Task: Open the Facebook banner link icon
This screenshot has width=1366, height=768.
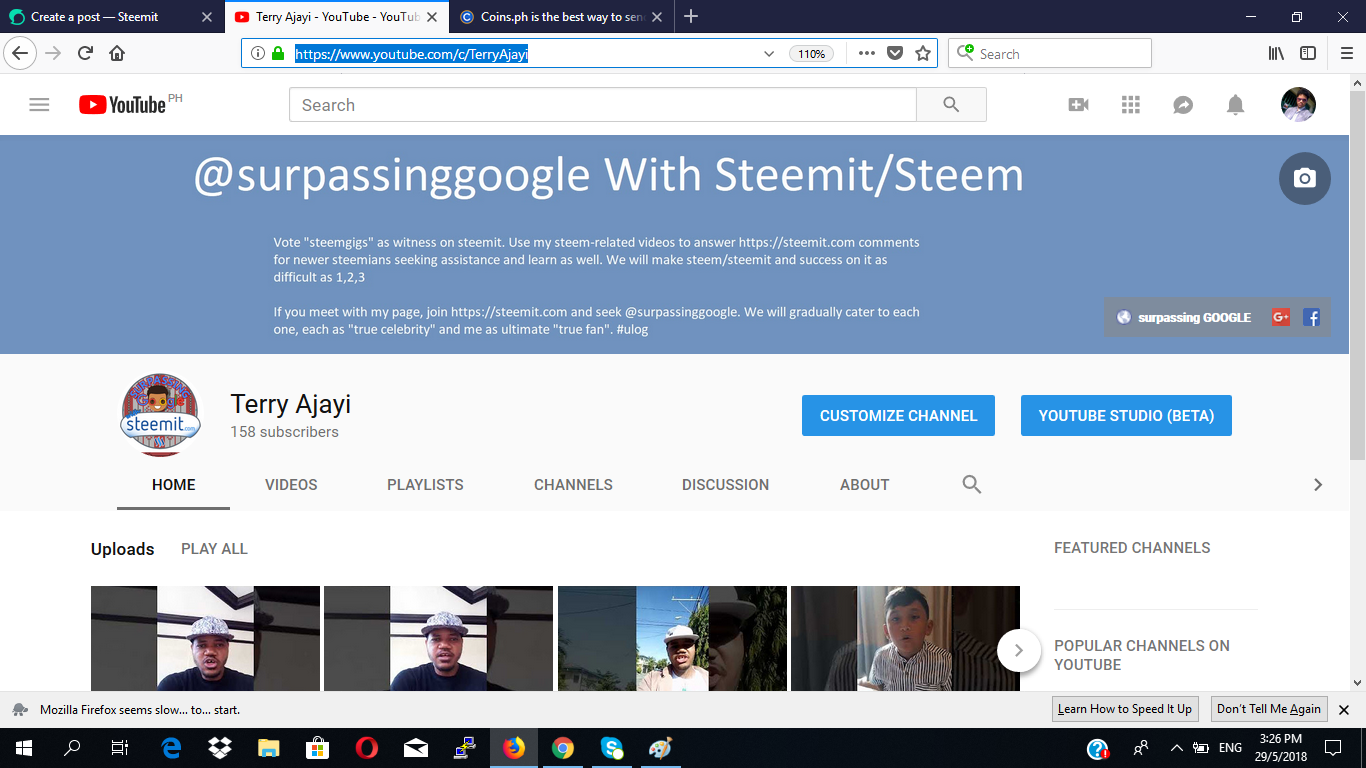Action: point(1311,317)
